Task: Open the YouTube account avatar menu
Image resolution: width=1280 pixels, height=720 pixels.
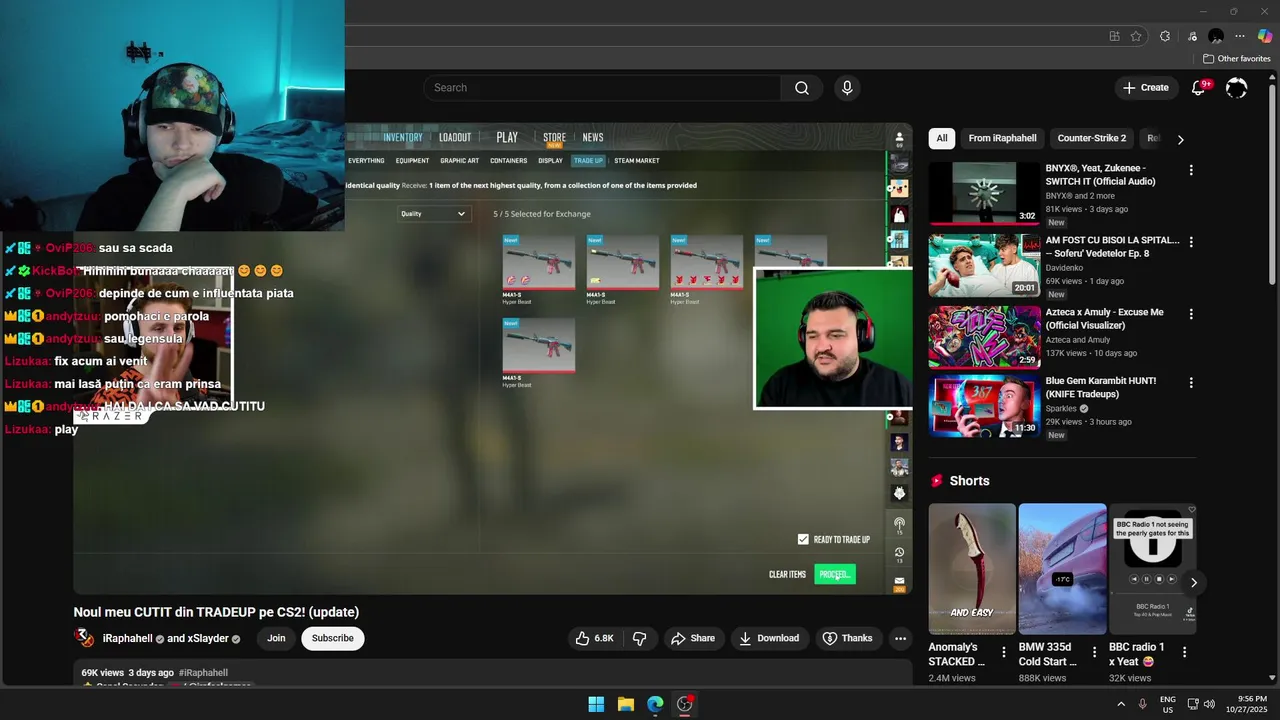Action: coord(1237,88)
